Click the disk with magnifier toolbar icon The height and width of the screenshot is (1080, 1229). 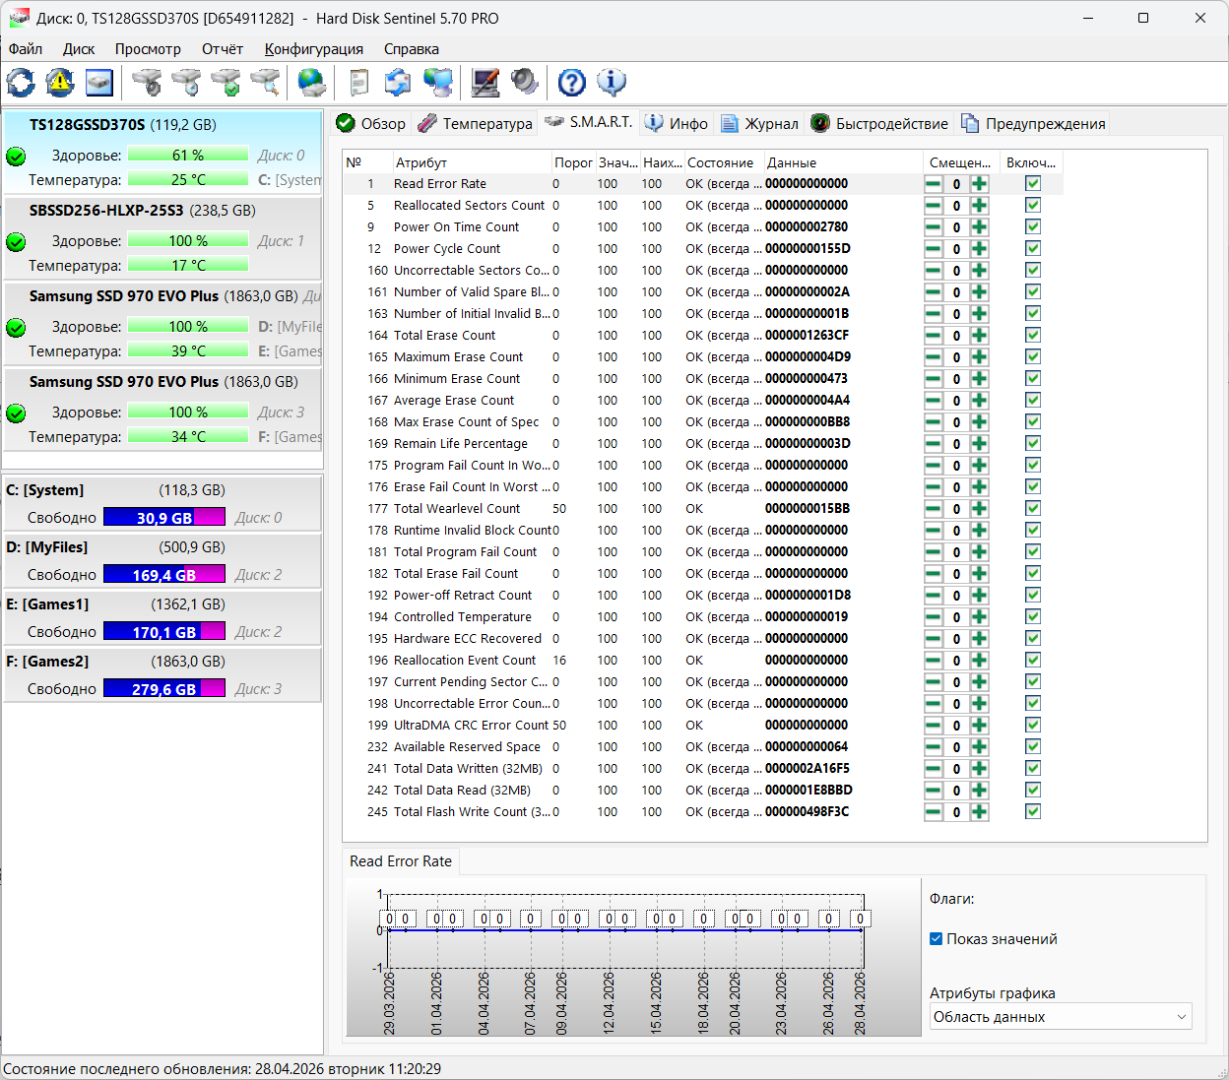pyautogui.click(x=265, y=82)
